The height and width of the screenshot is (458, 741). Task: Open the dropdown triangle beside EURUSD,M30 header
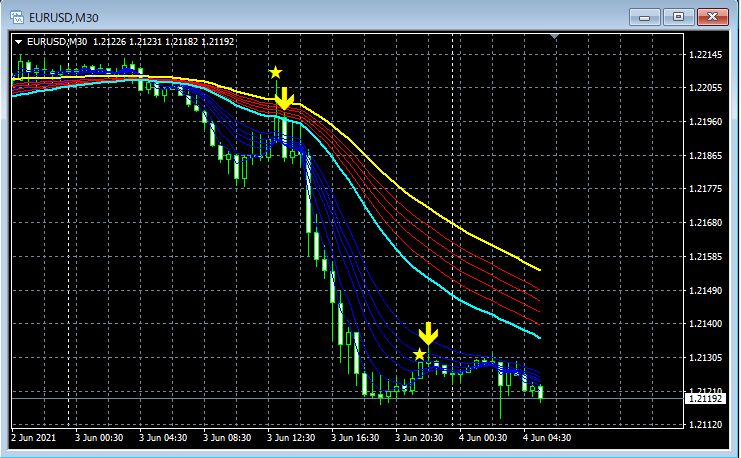click(x=18, y=42)
